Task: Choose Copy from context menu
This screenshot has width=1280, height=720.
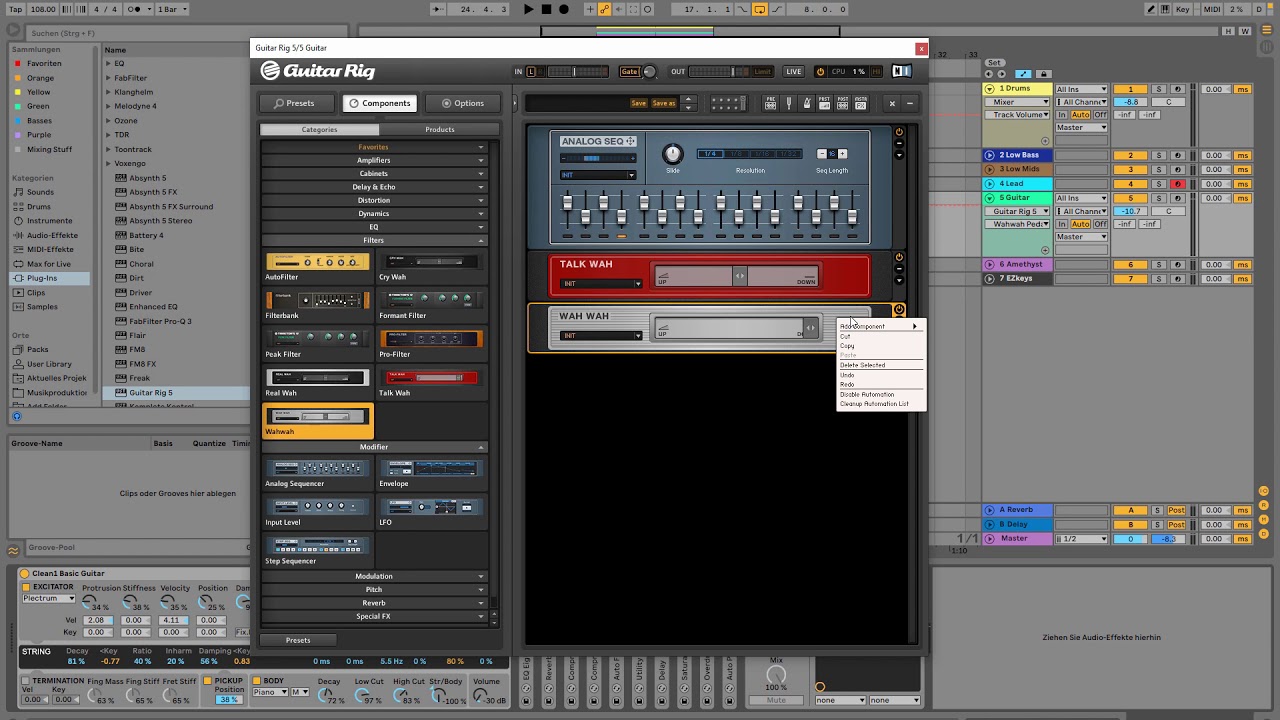Action: click(847, 346)
